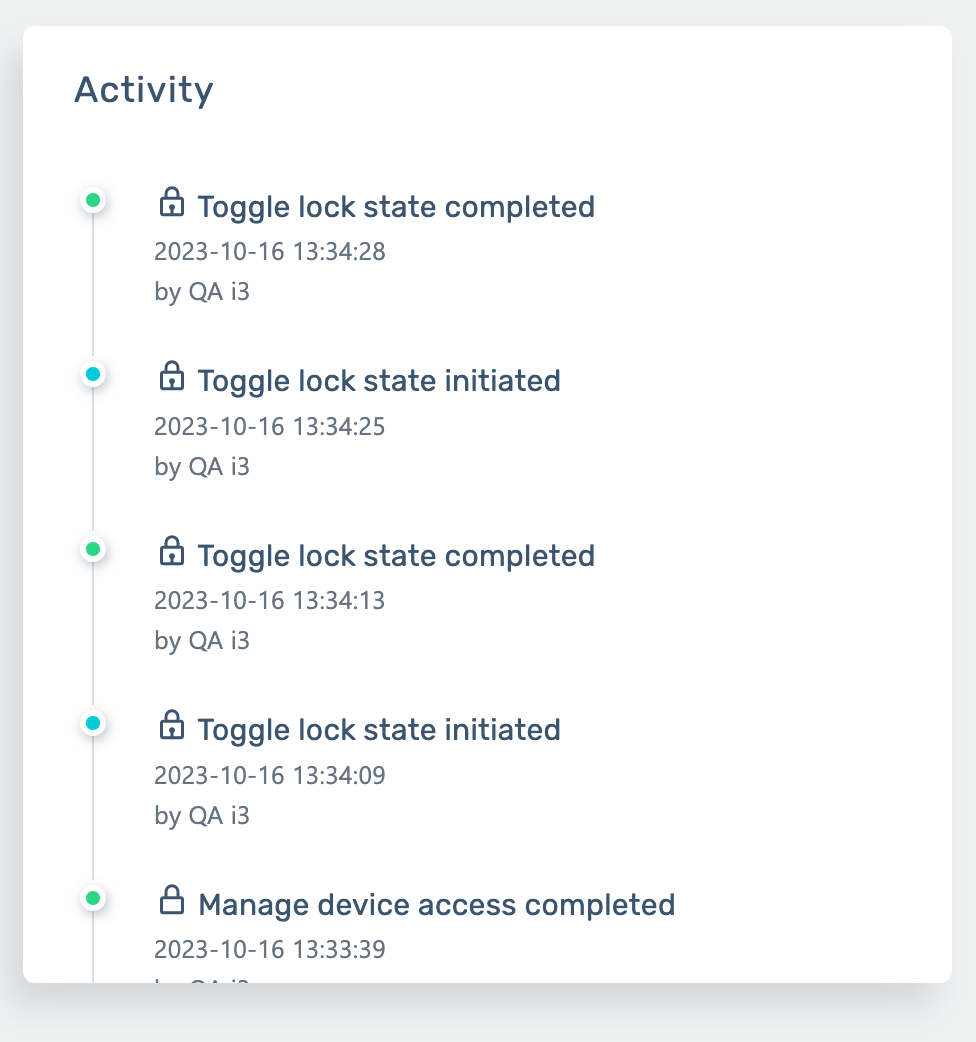Click the timestamp 2023-10-16 13:33:39
Image resolution: width=976 pixels, height=1042 pixels.
pos(270,949)
